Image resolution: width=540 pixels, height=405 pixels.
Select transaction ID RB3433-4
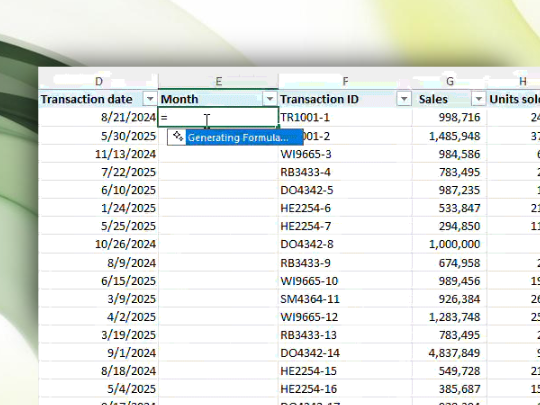(x=345, y=172)
